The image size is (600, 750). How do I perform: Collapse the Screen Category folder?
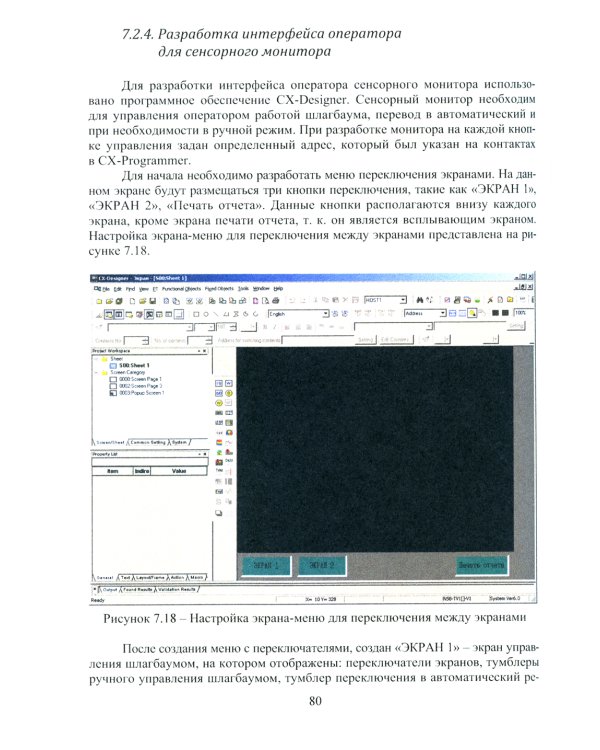(96, 372)
